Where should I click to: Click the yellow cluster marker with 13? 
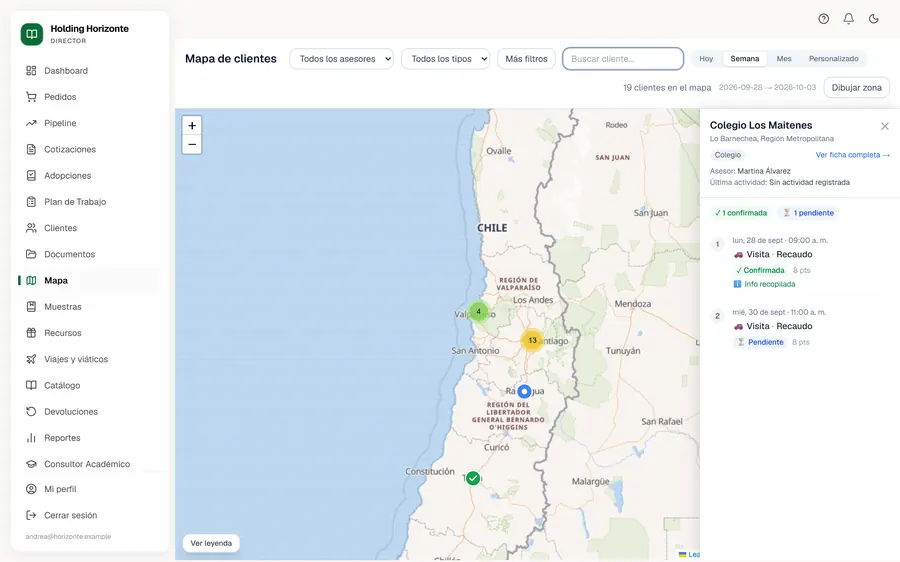pyautogui.click(x=532, y=340)
